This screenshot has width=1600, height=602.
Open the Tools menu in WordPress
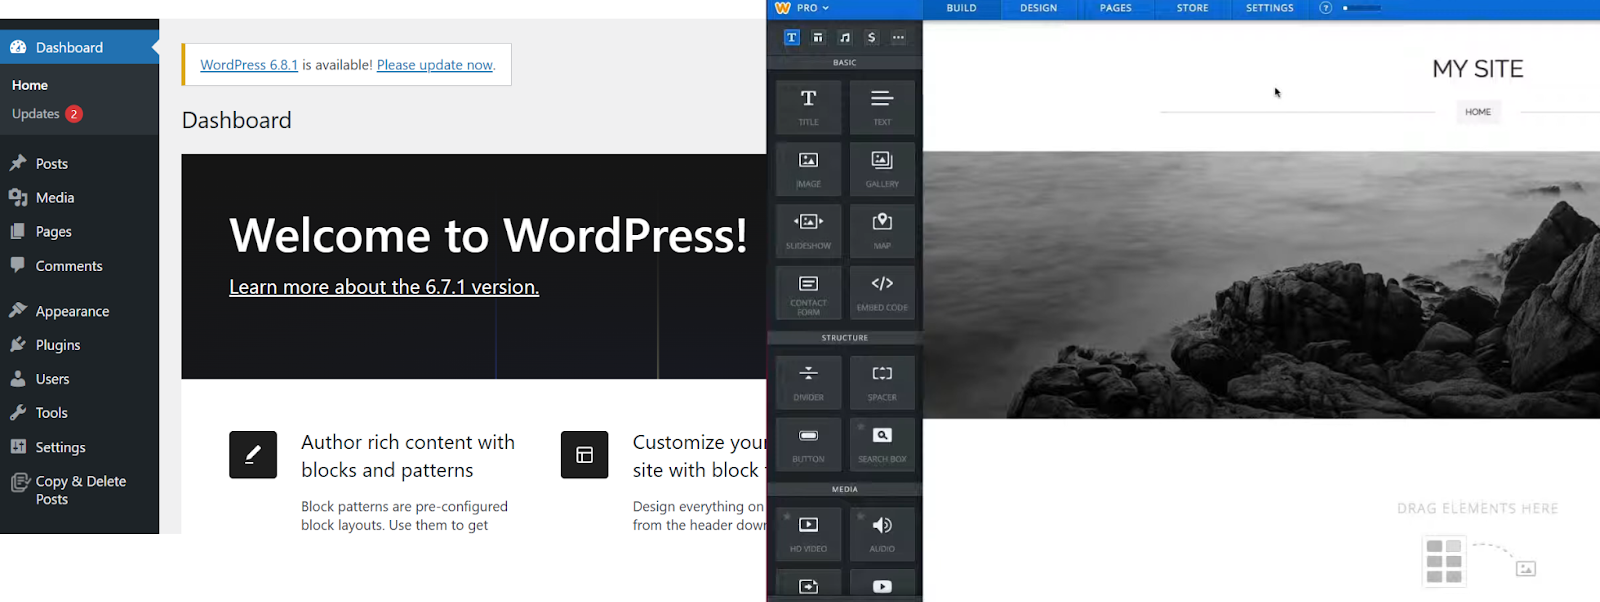79,413
